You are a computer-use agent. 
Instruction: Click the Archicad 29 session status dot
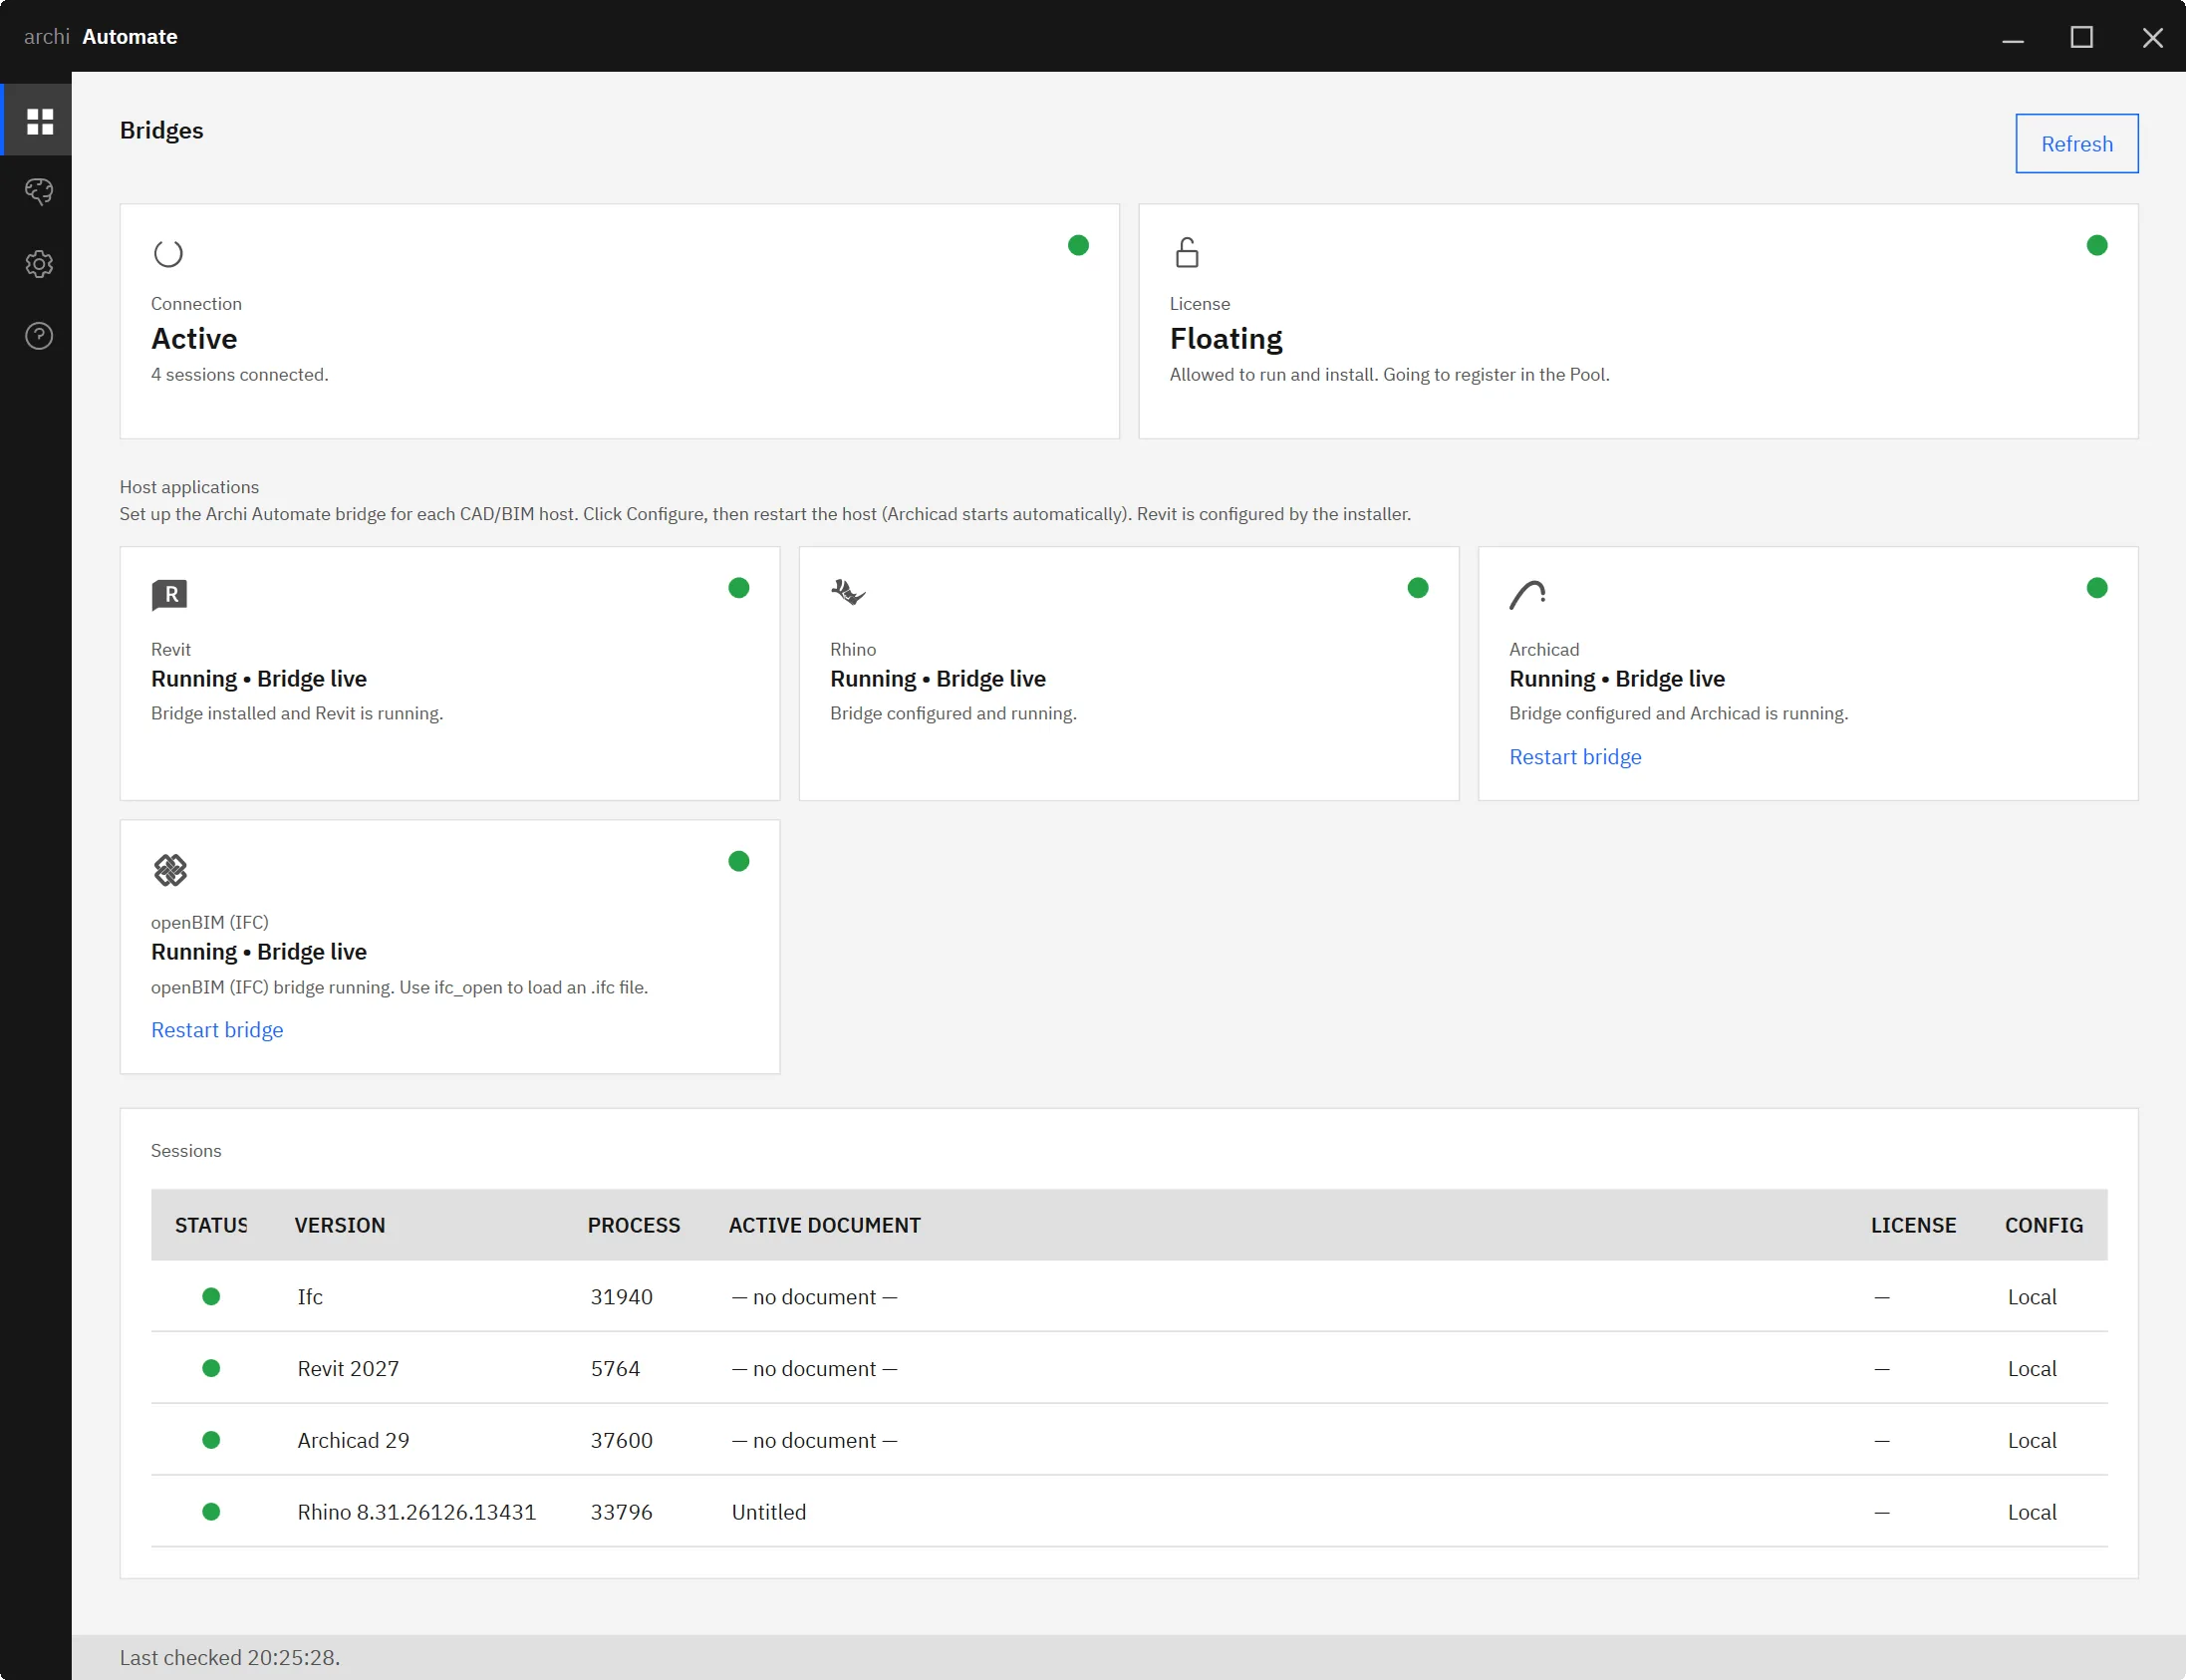211,1440
